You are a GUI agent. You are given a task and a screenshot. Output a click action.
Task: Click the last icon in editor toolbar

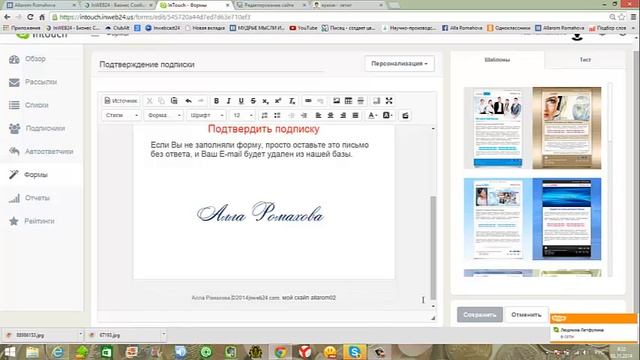pyautogui.click(x=405, y=116)
